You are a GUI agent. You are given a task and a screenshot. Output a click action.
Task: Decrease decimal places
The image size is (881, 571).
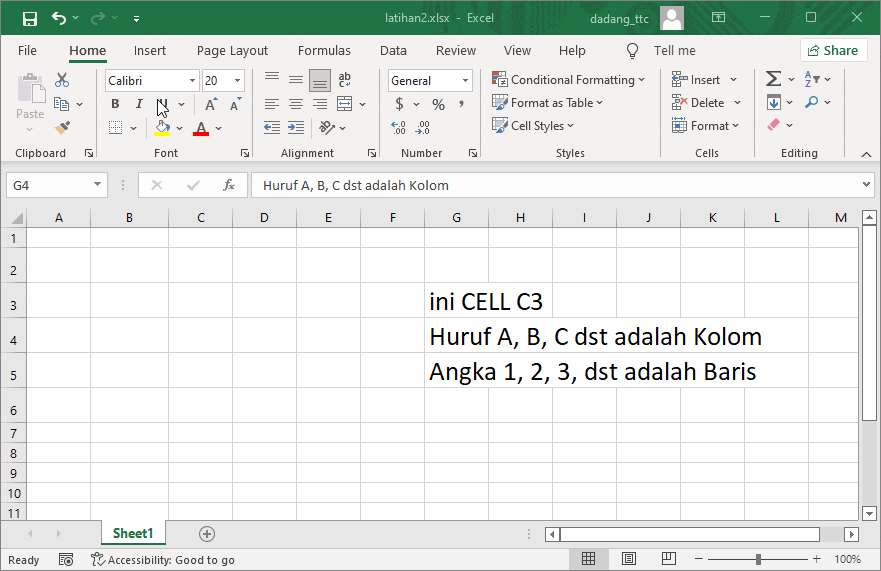pos(423,128)
